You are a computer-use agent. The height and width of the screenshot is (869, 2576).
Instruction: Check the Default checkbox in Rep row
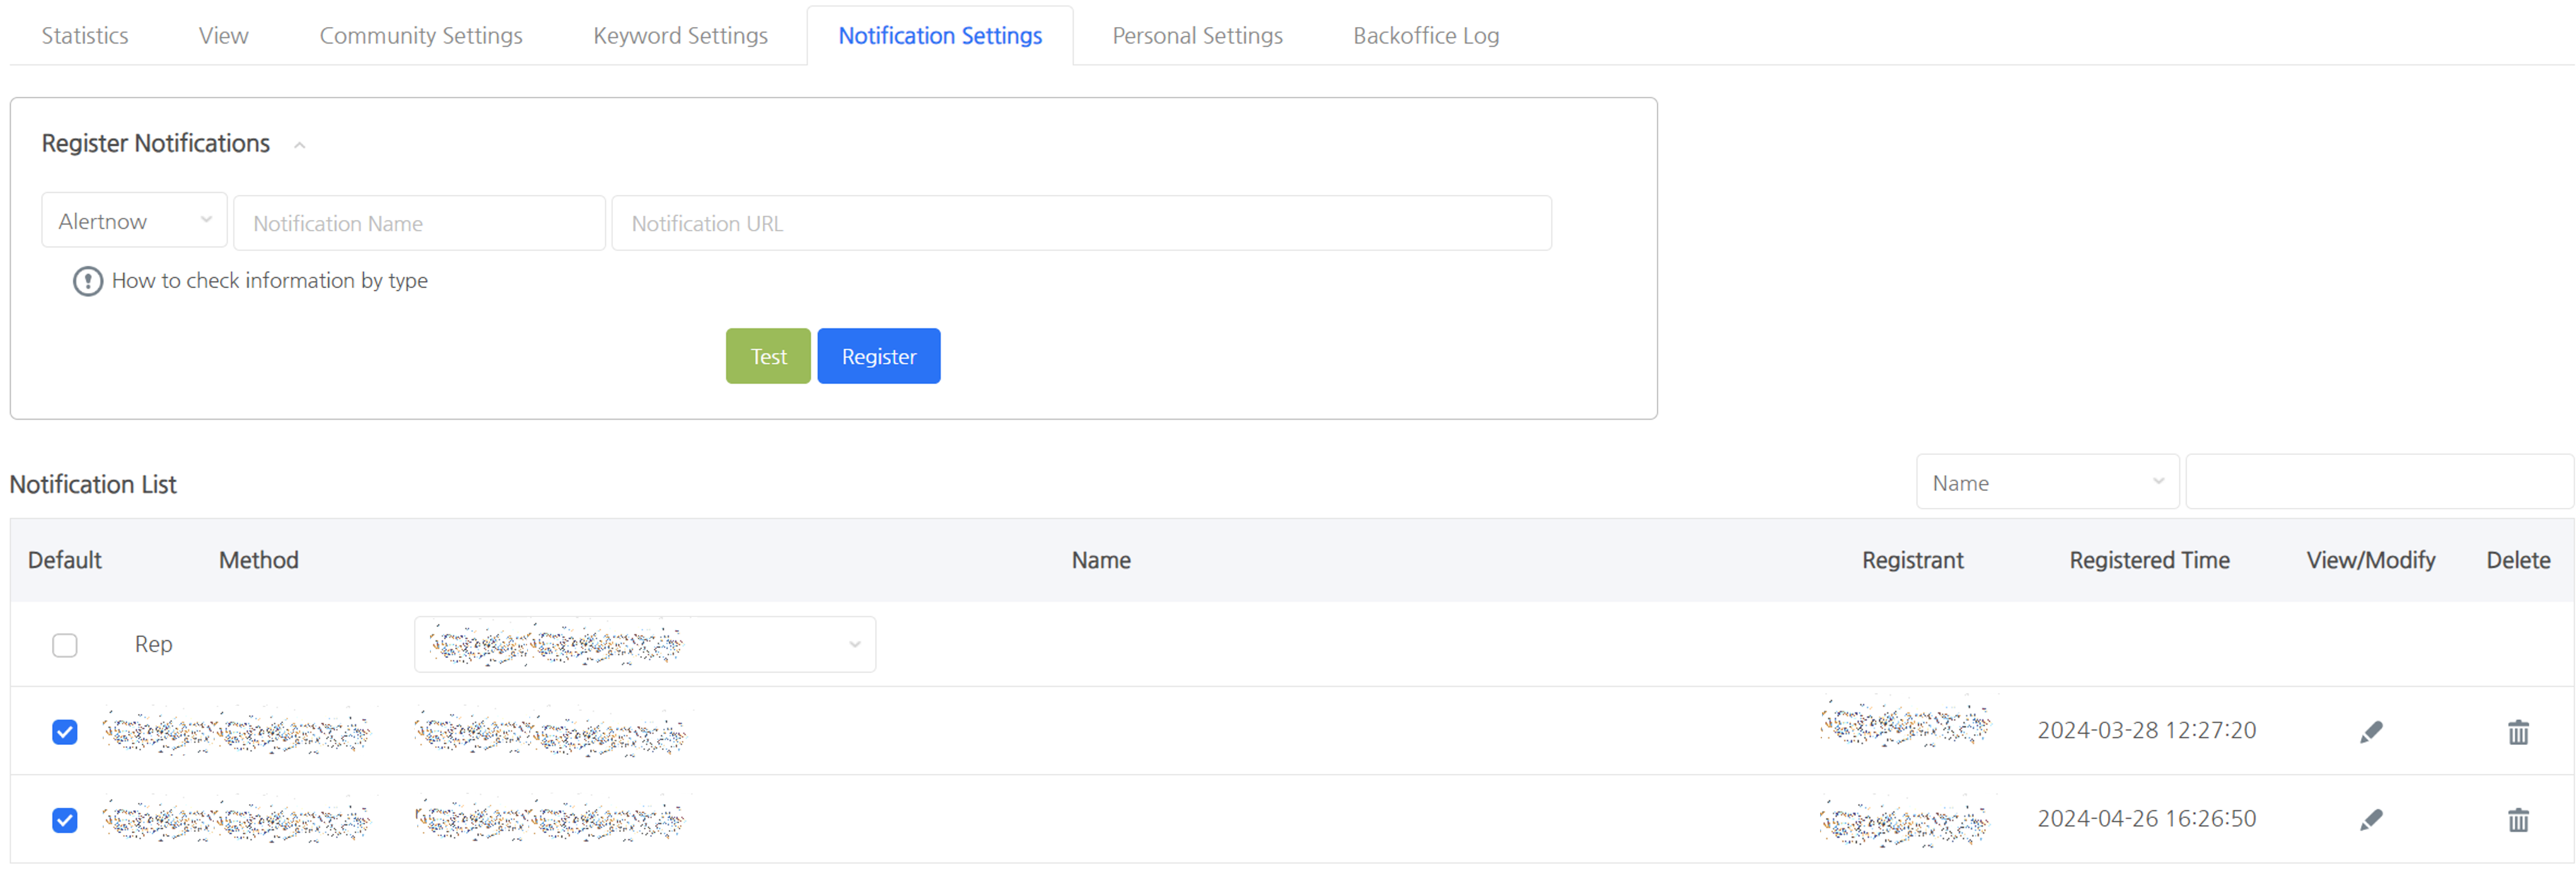65,645
